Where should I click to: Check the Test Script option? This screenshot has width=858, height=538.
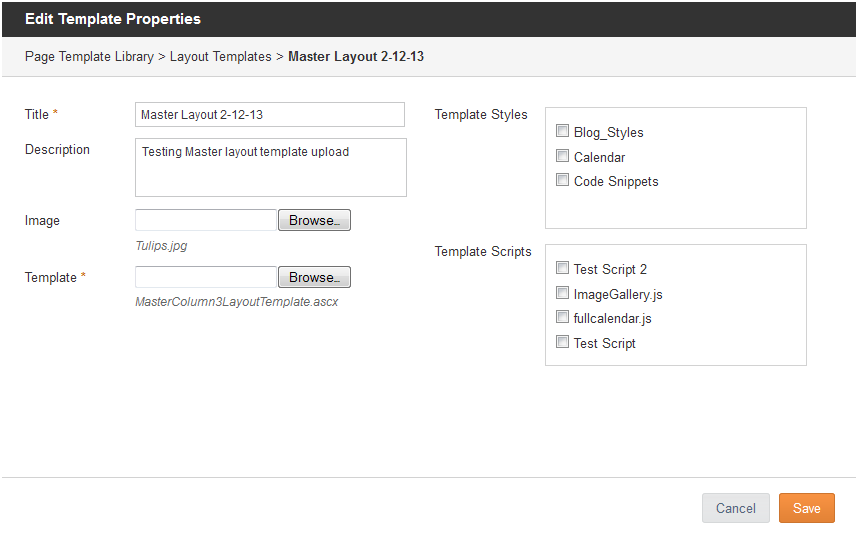coord(562,342)
